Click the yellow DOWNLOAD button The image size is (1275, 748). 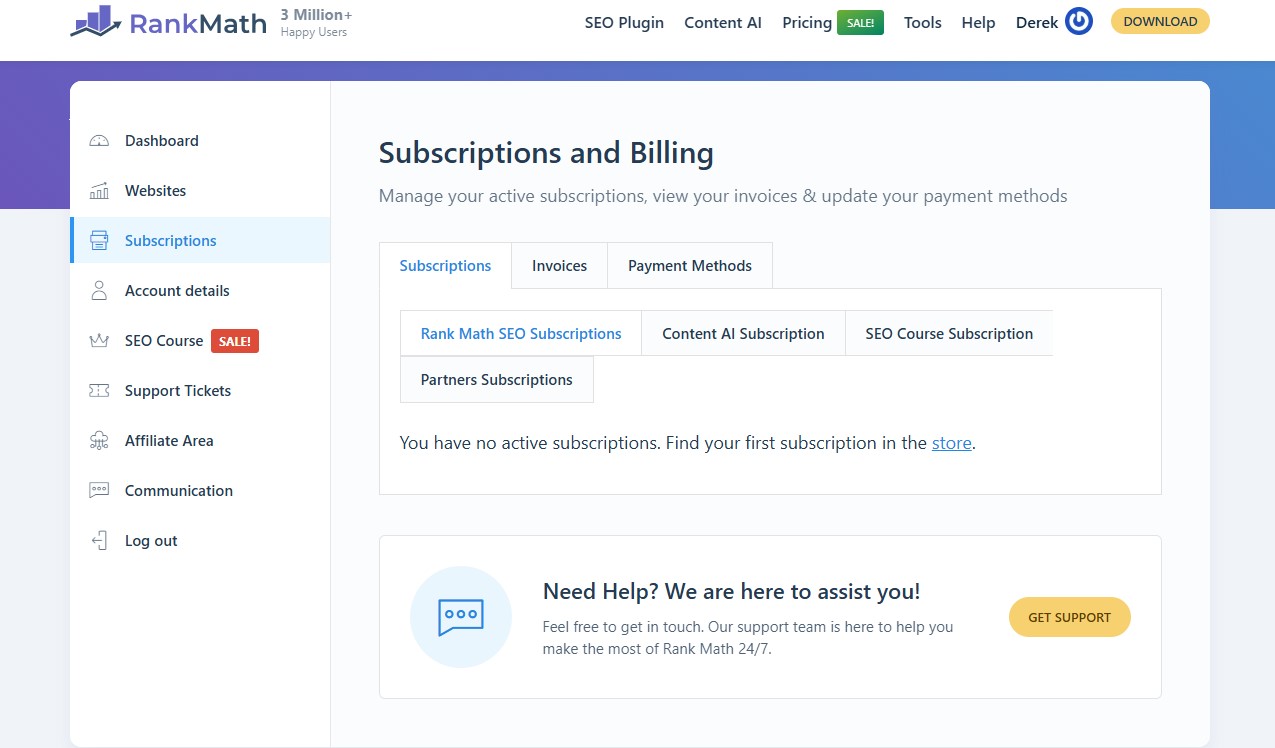tap(1160, 21)
